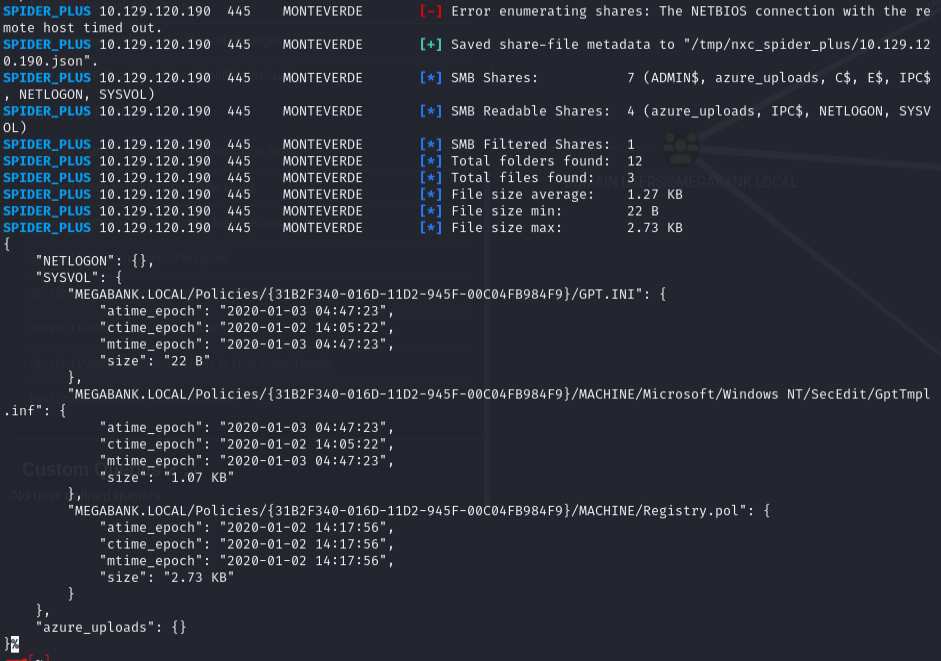Image resolution: width=941 pixels, height=661 pixels.
Task: Click the "size": "2.73 KB" value
Action: click(x=166, y=577)
